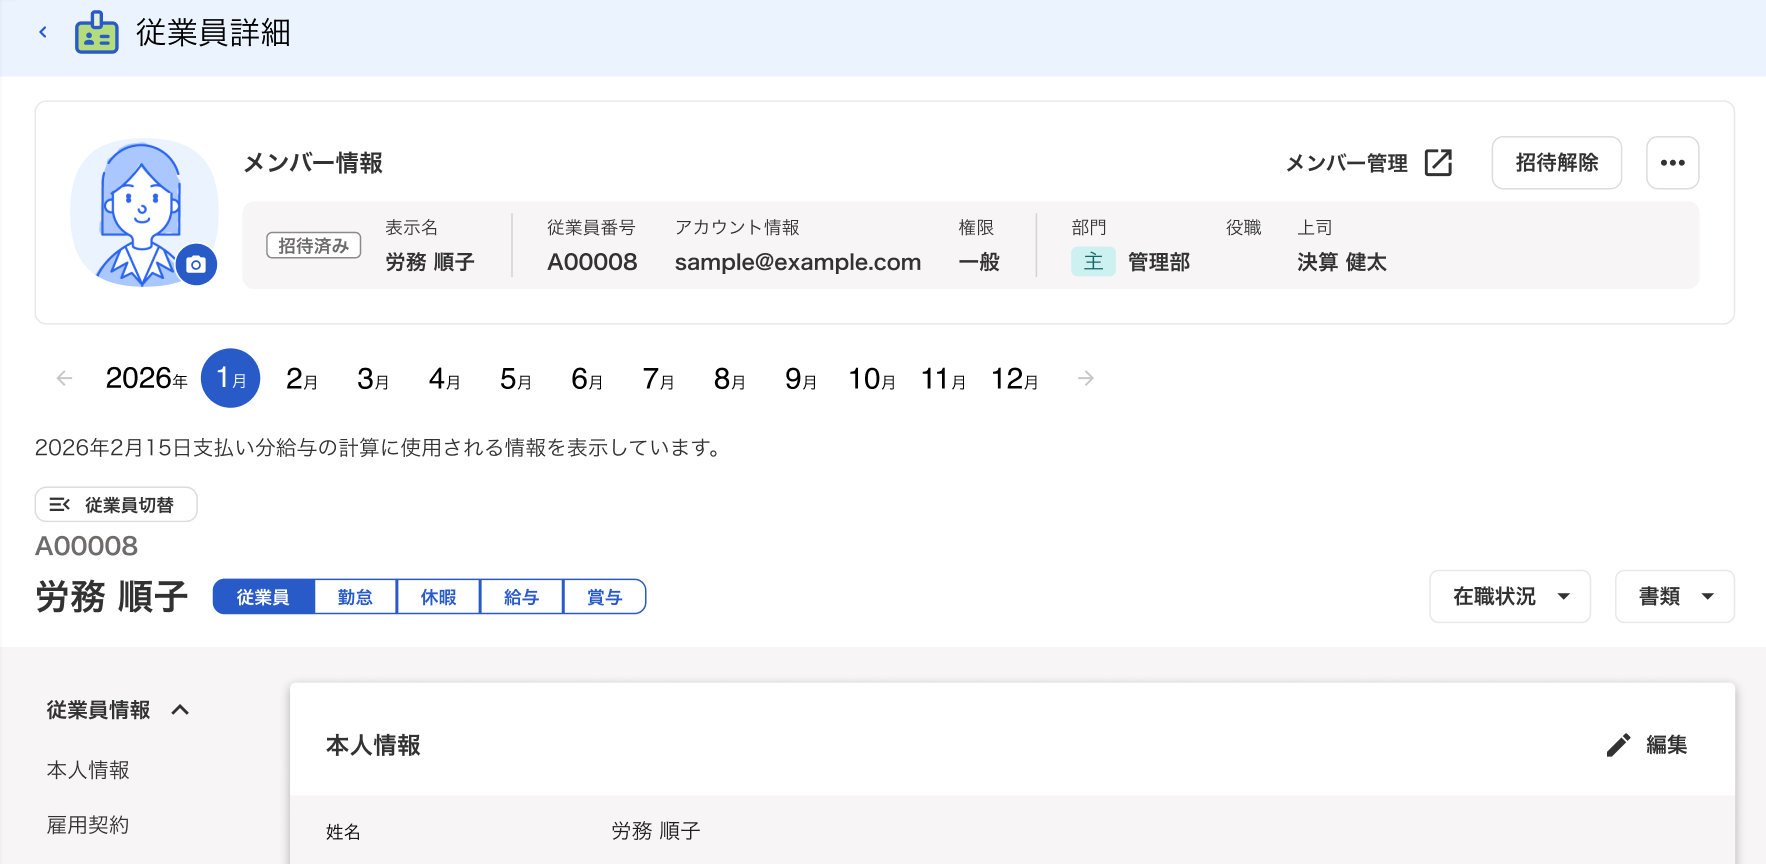Select month 9月
The height and width of the screenshot is (864, 1766).
(x=801, y=378)
